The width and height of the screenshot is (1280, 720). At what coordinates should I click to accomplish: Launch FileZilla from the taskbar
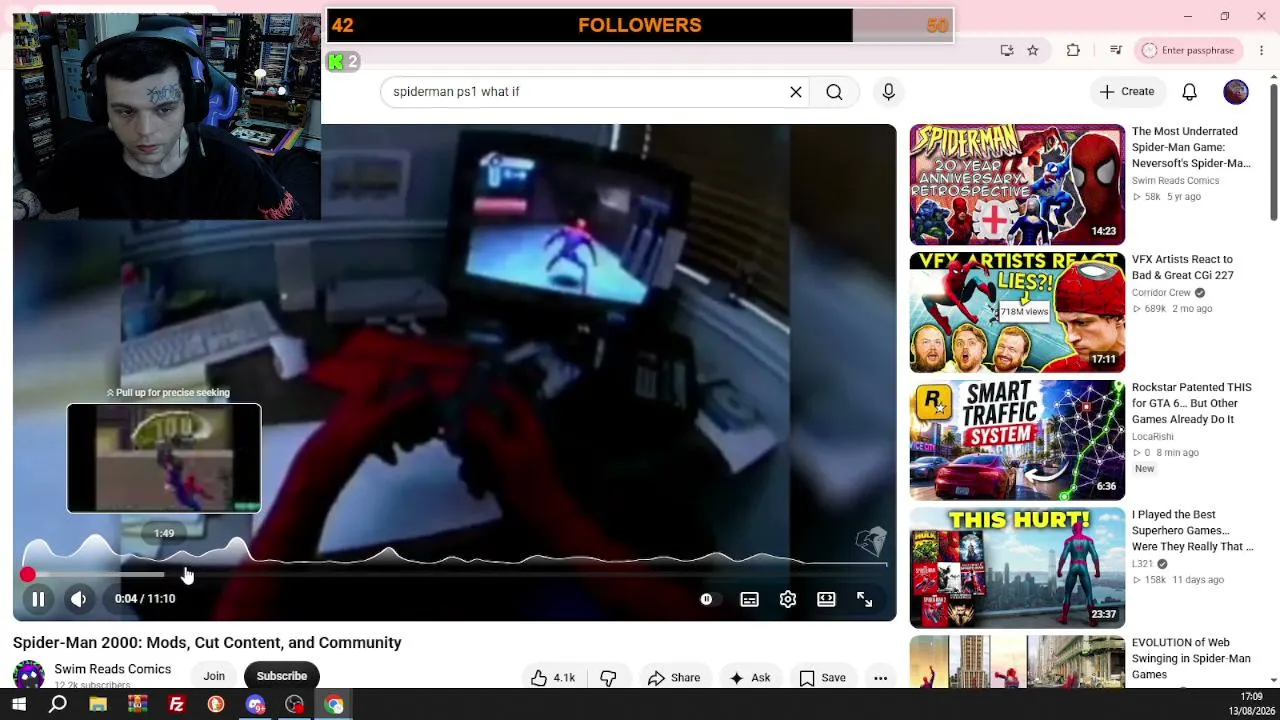[177, 705]
